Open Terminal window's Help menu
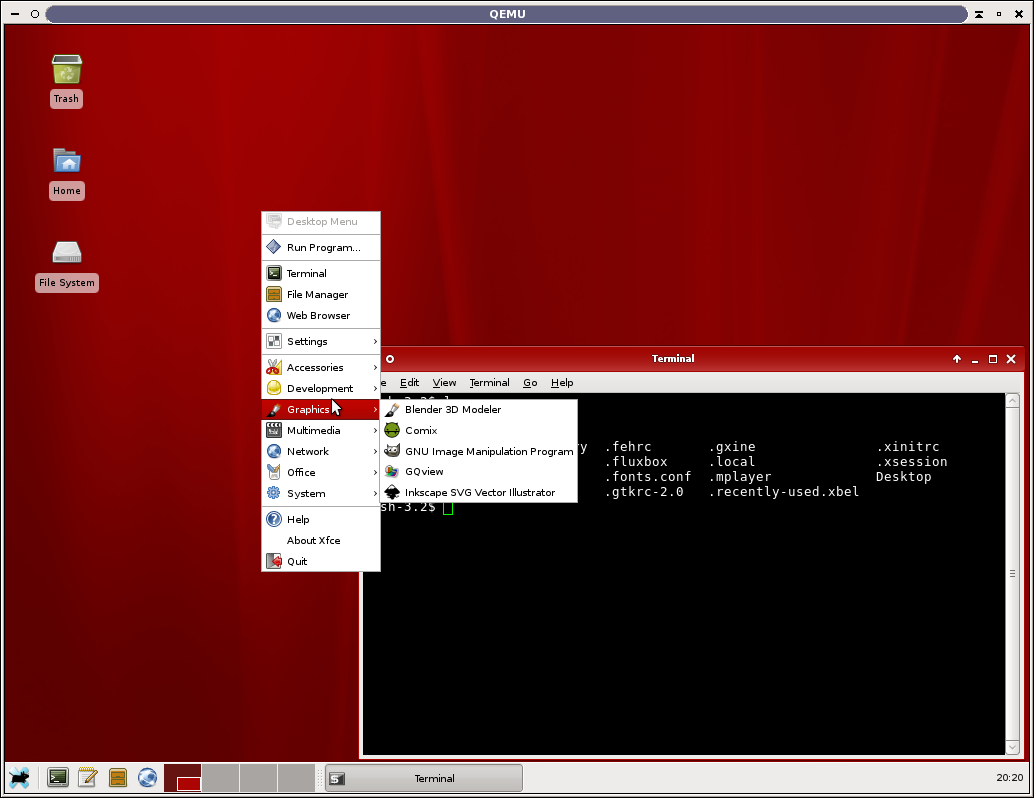The width and height of the screenshot is (1034, 798). 562,383
